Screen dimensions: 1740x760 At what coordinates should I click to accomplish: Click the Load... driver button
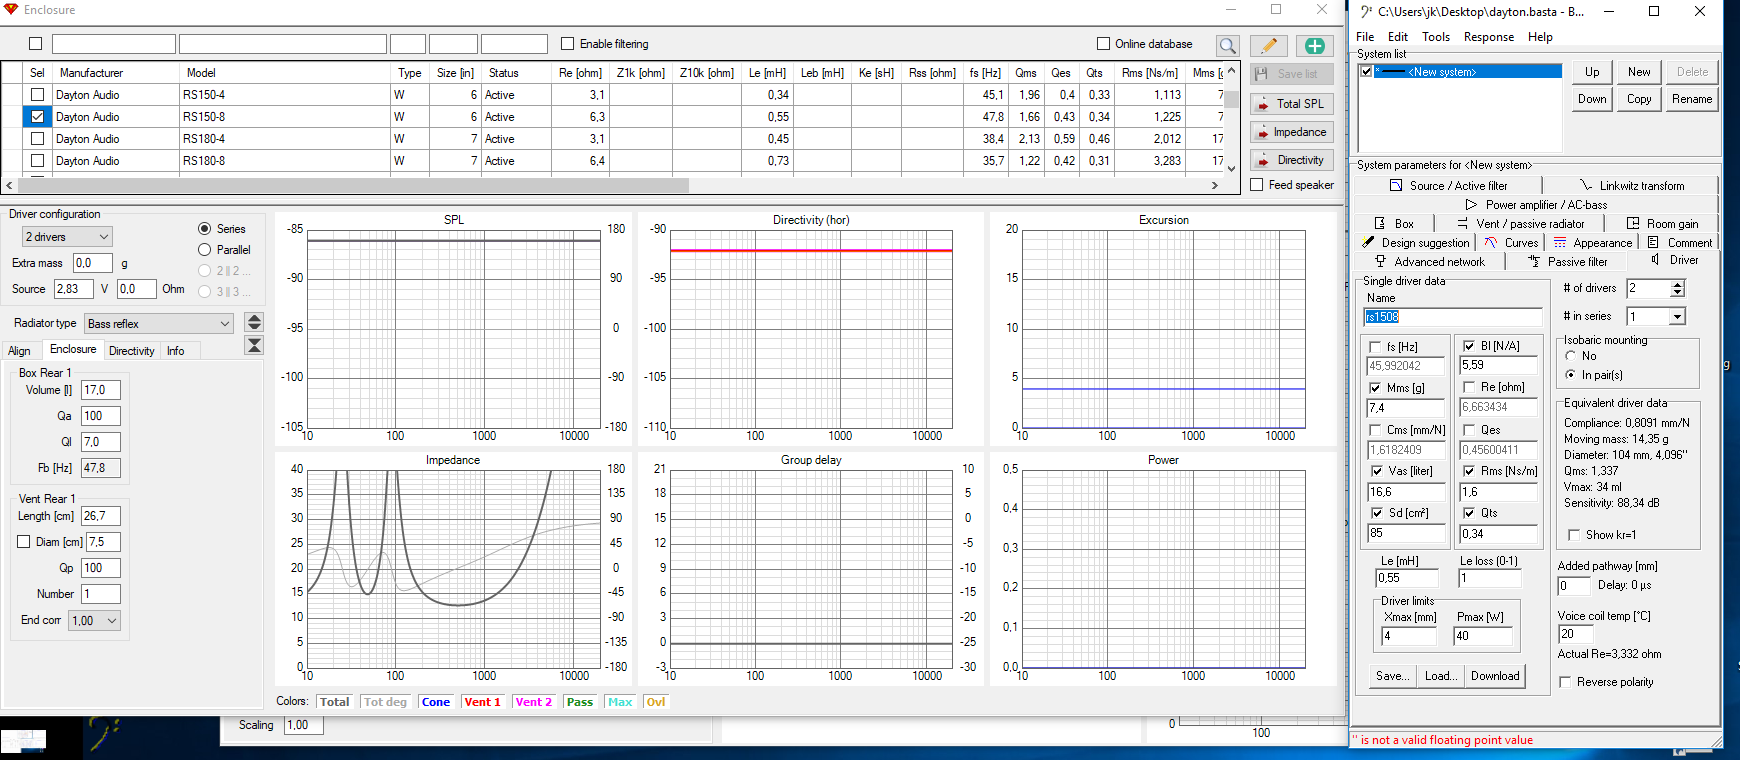point(1441,676)
